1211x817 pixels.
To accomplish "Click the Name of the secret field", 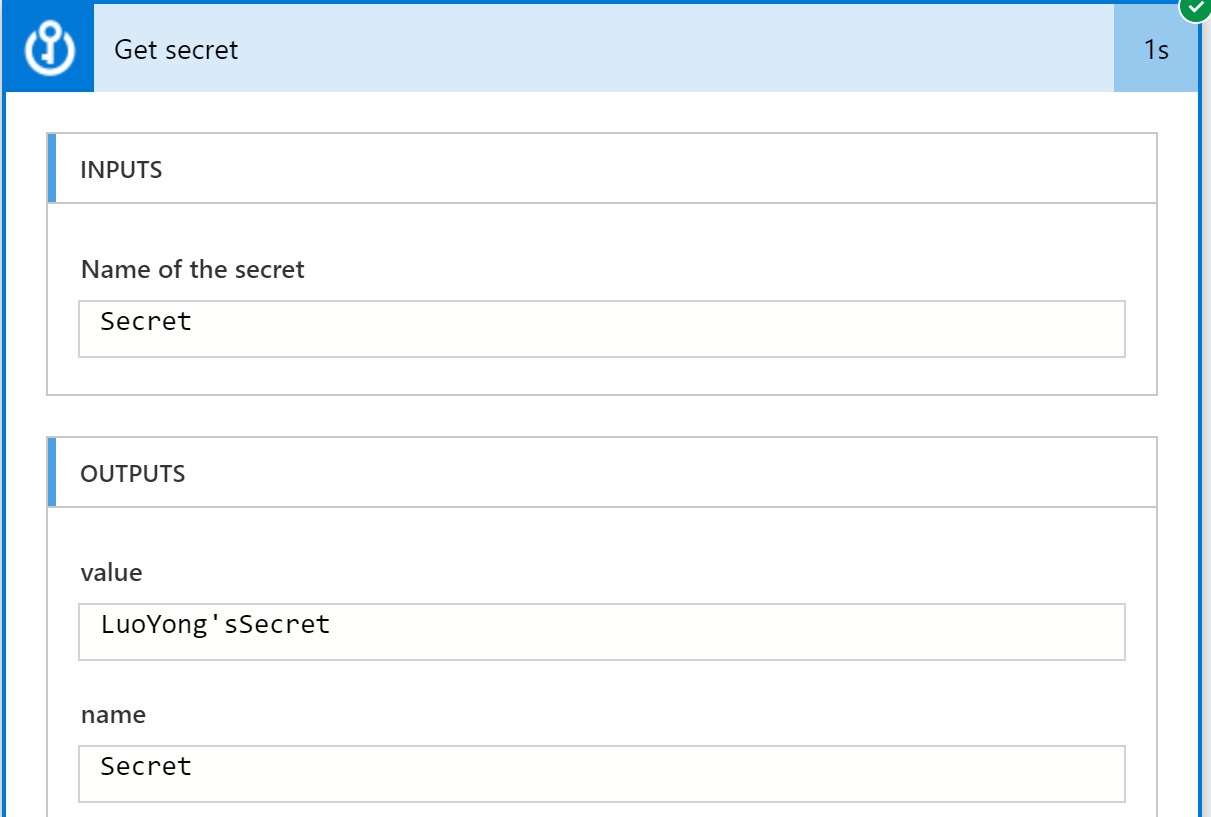I will point(602,328).
